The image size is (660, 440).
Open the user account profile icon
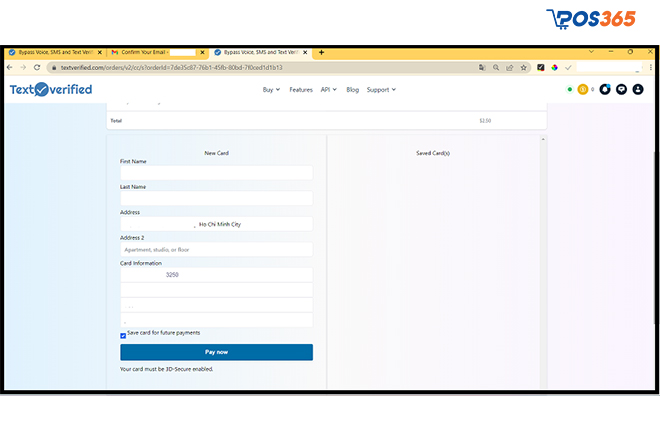tap(638, 89)
